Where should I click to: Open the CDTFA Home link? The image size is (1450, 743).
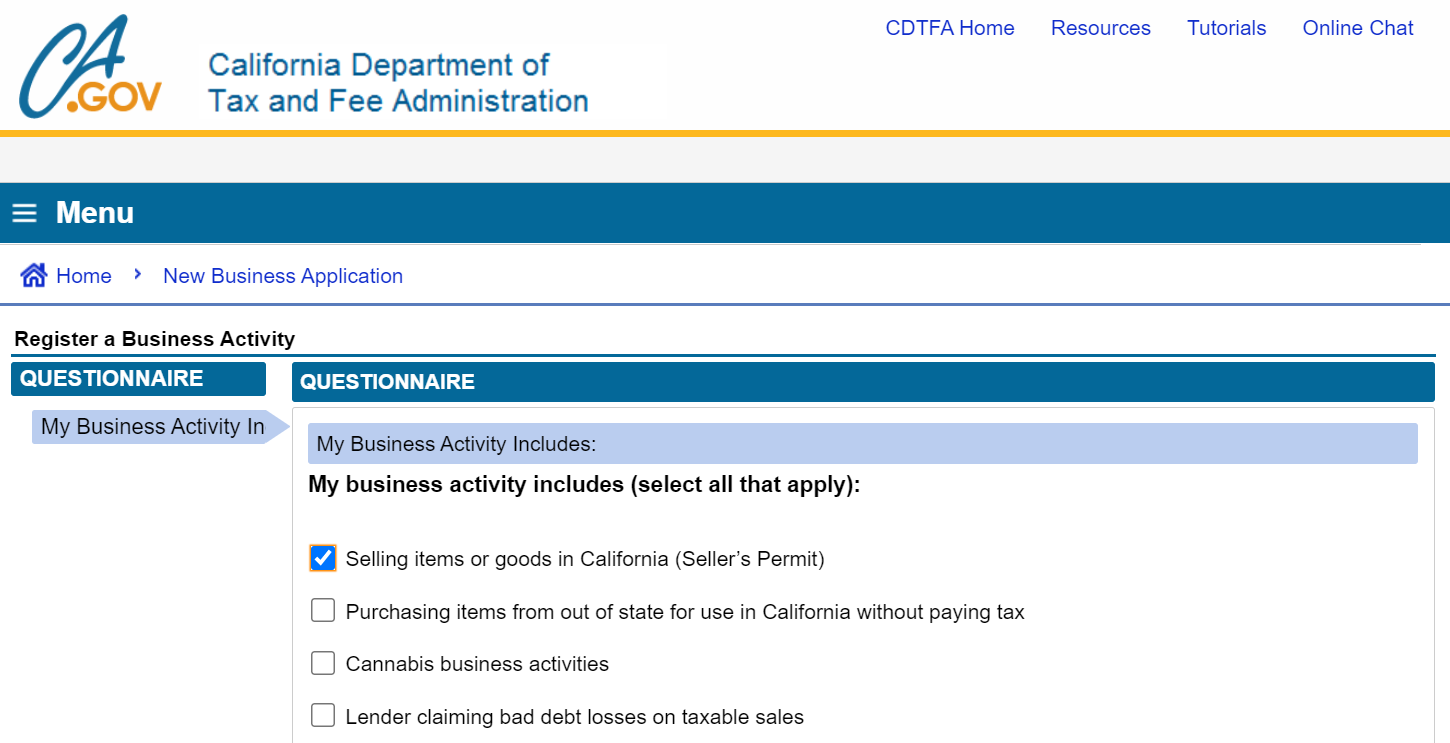950,28
